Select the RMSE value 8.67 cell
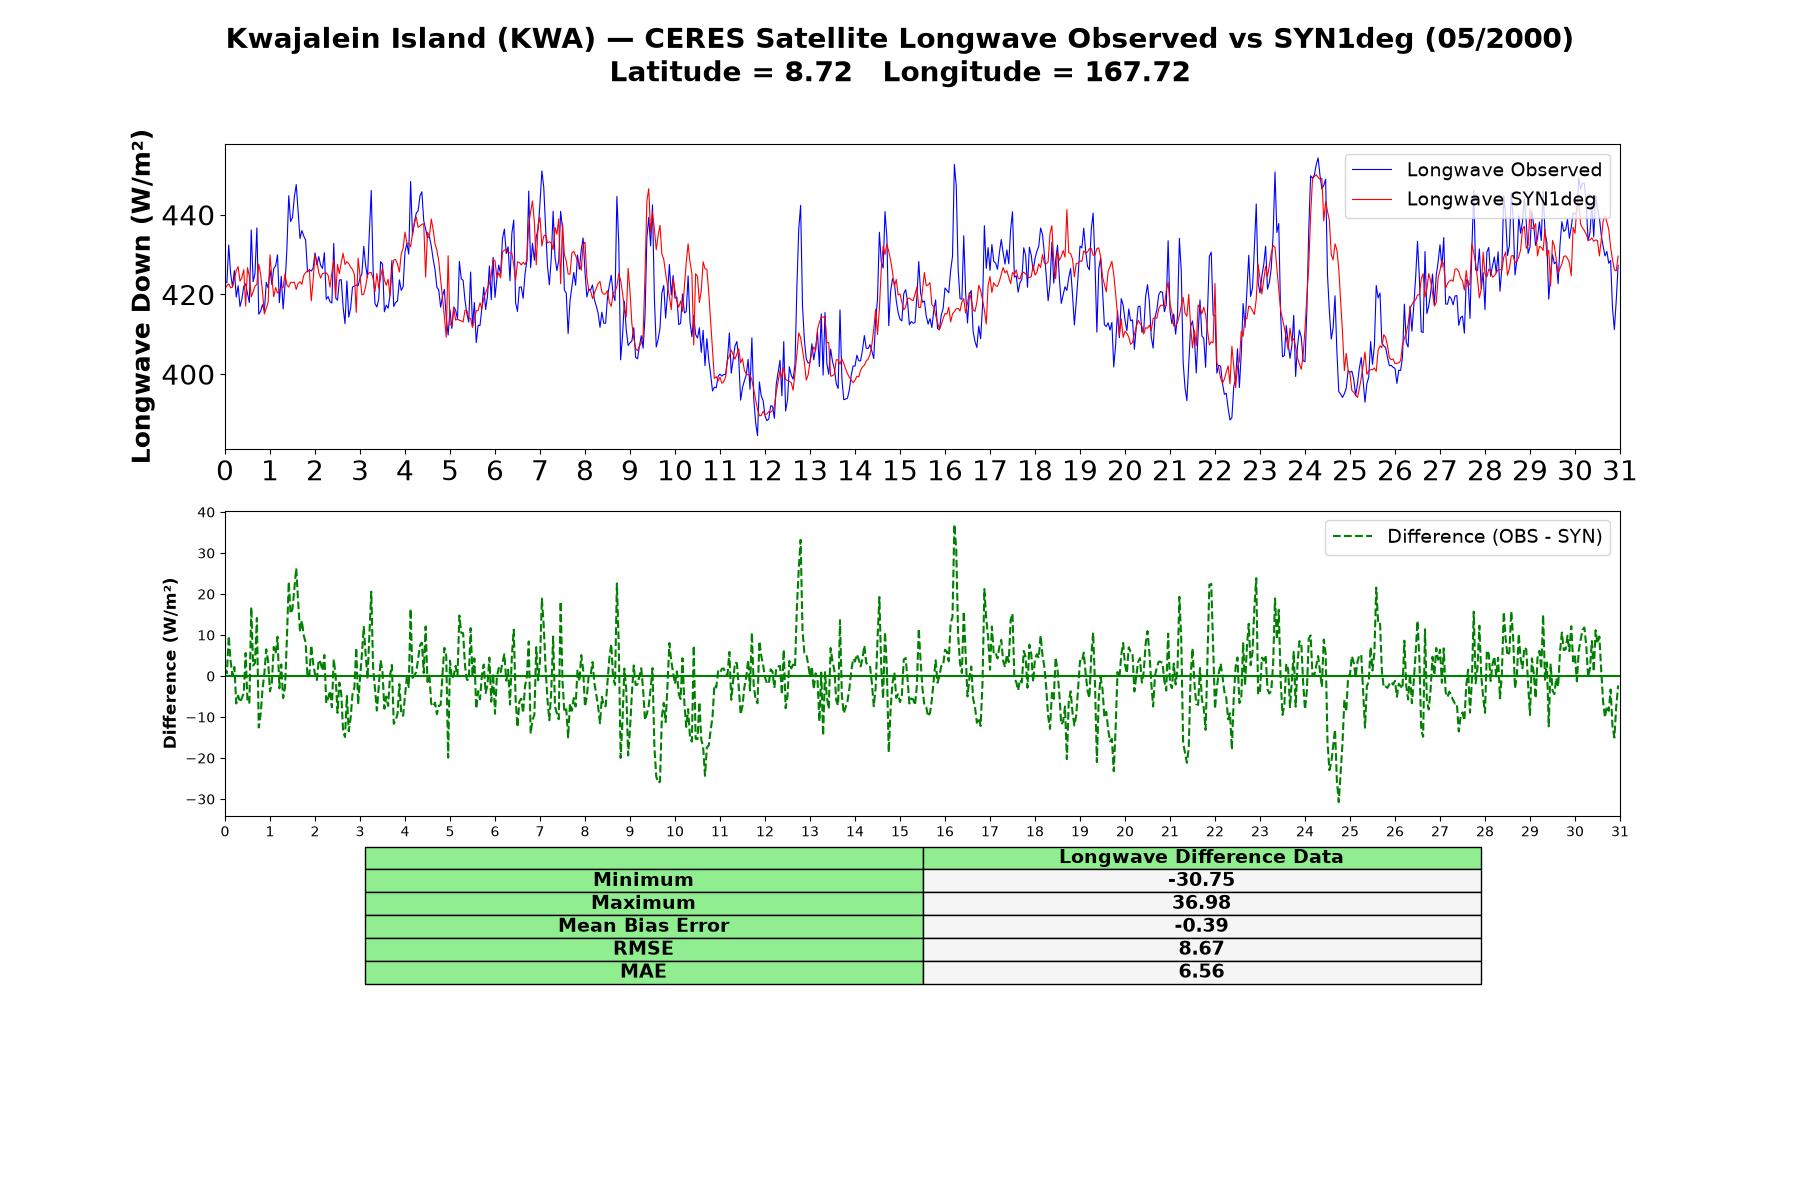The image size is (1800, 1200). [1201, 949]
